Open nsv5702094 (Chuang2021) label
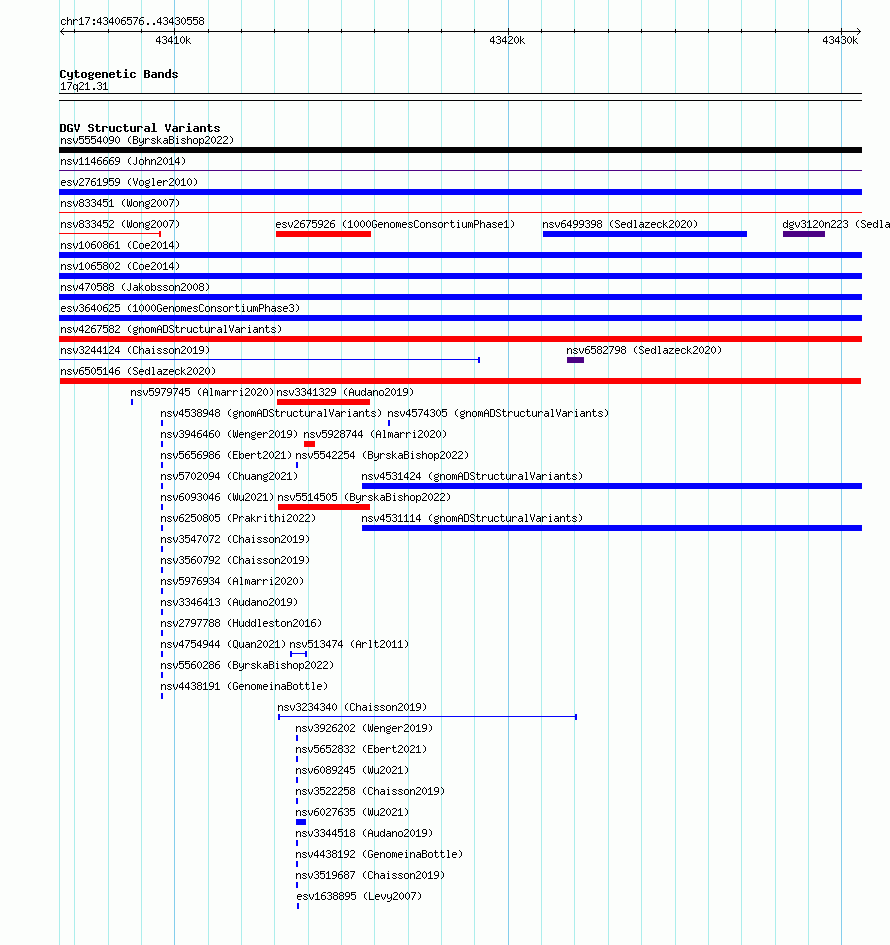 click(229, 477)
